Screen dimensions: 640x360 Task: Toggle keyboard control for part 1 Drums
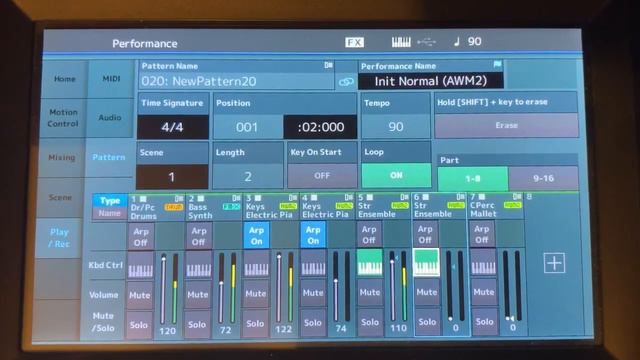[x=141, y=266]
